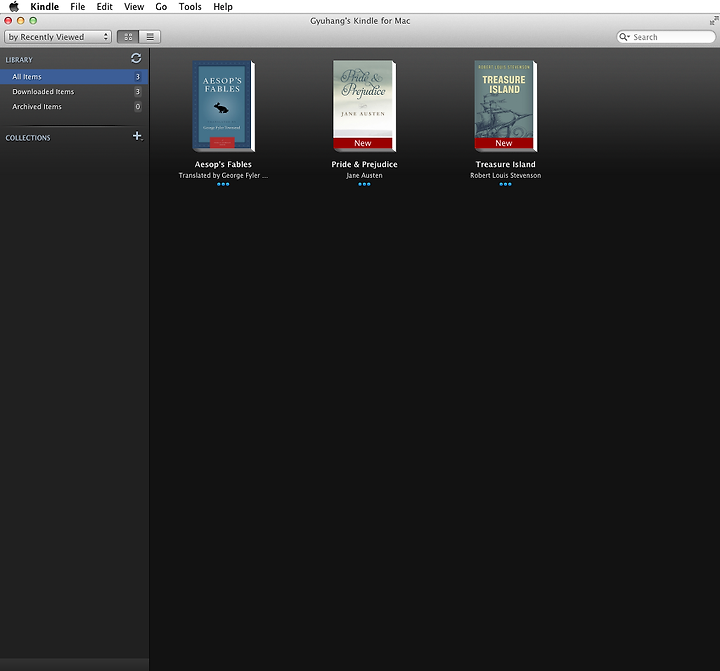Screen dimensions: 720x671
Task: Click the Pride & Prejudice title text
Action: [364, 164]
